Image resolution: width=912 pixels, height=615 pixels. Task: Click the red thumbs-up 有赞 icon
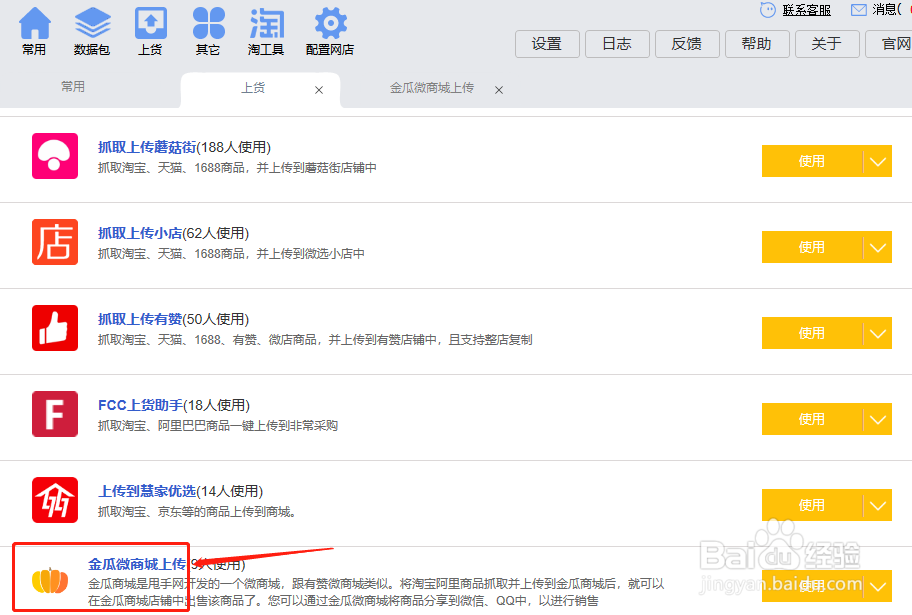point(55,328)
